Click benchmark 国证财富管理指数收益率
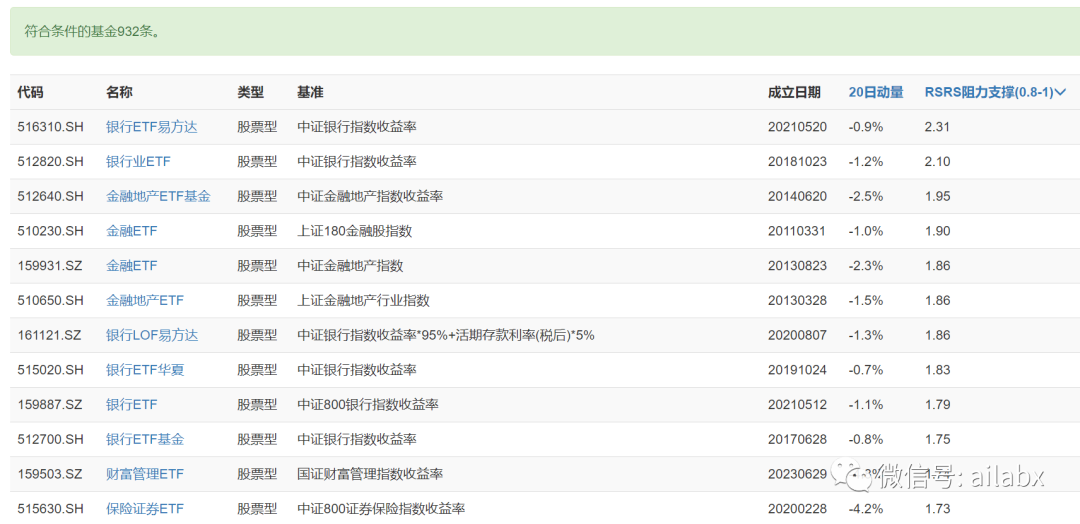The height and width of the screenshot is (524, 1080). tap(370, 474)
